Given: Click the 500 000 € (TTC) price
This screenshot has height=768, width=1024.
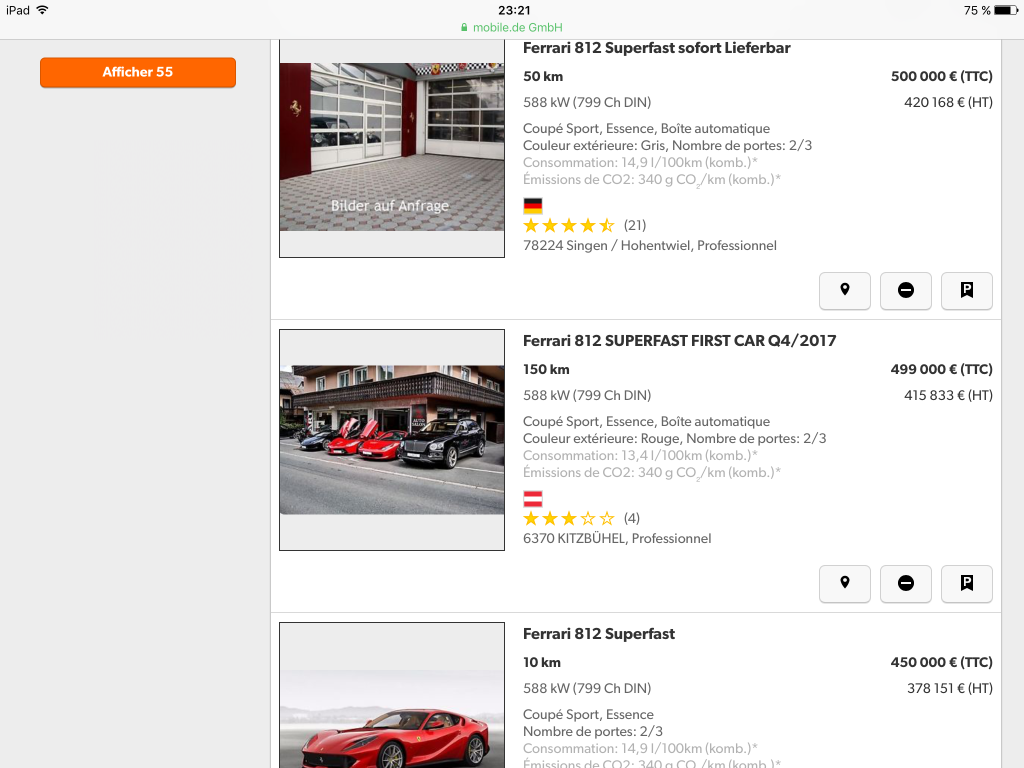Looking at the screenshot, I should [941, 76].
